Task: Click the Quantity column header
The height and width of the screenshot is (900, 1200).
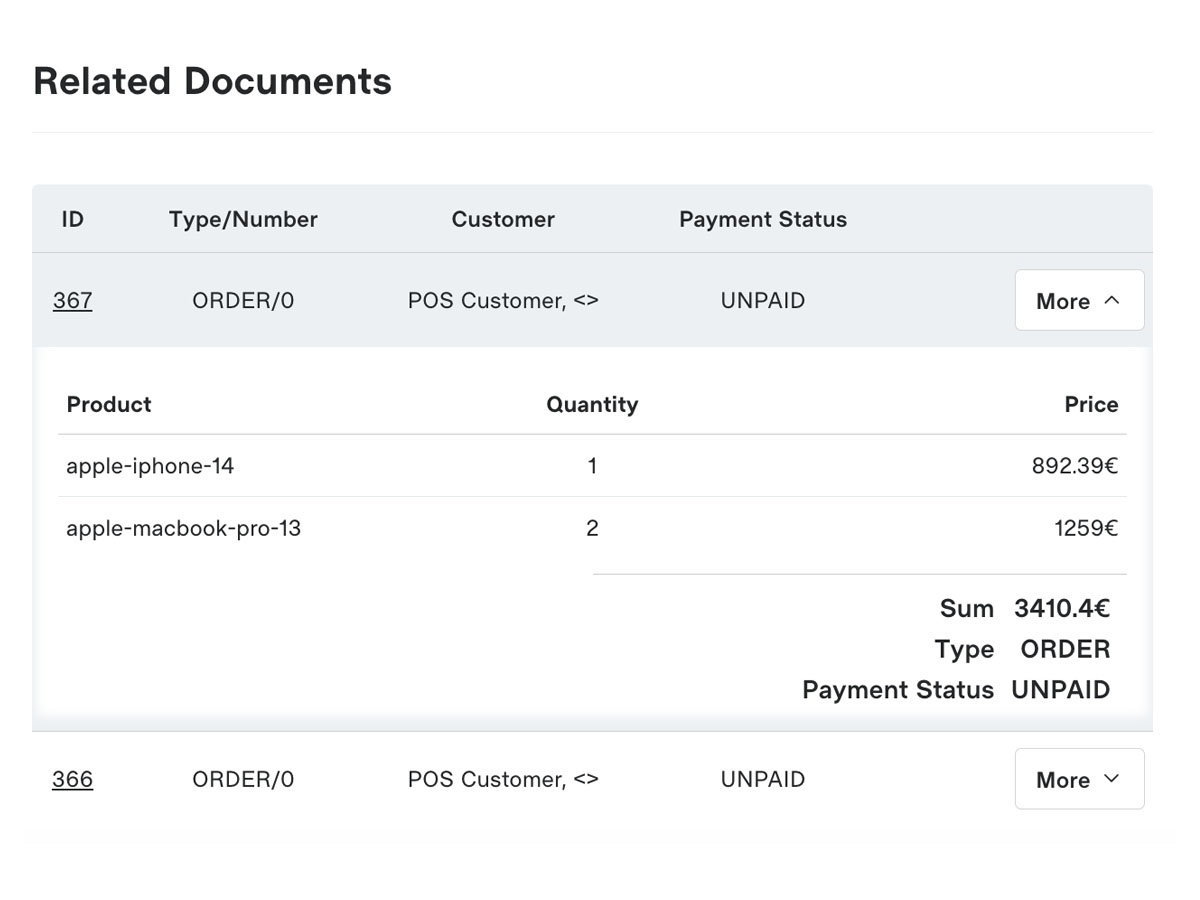Action: point(591,405)
